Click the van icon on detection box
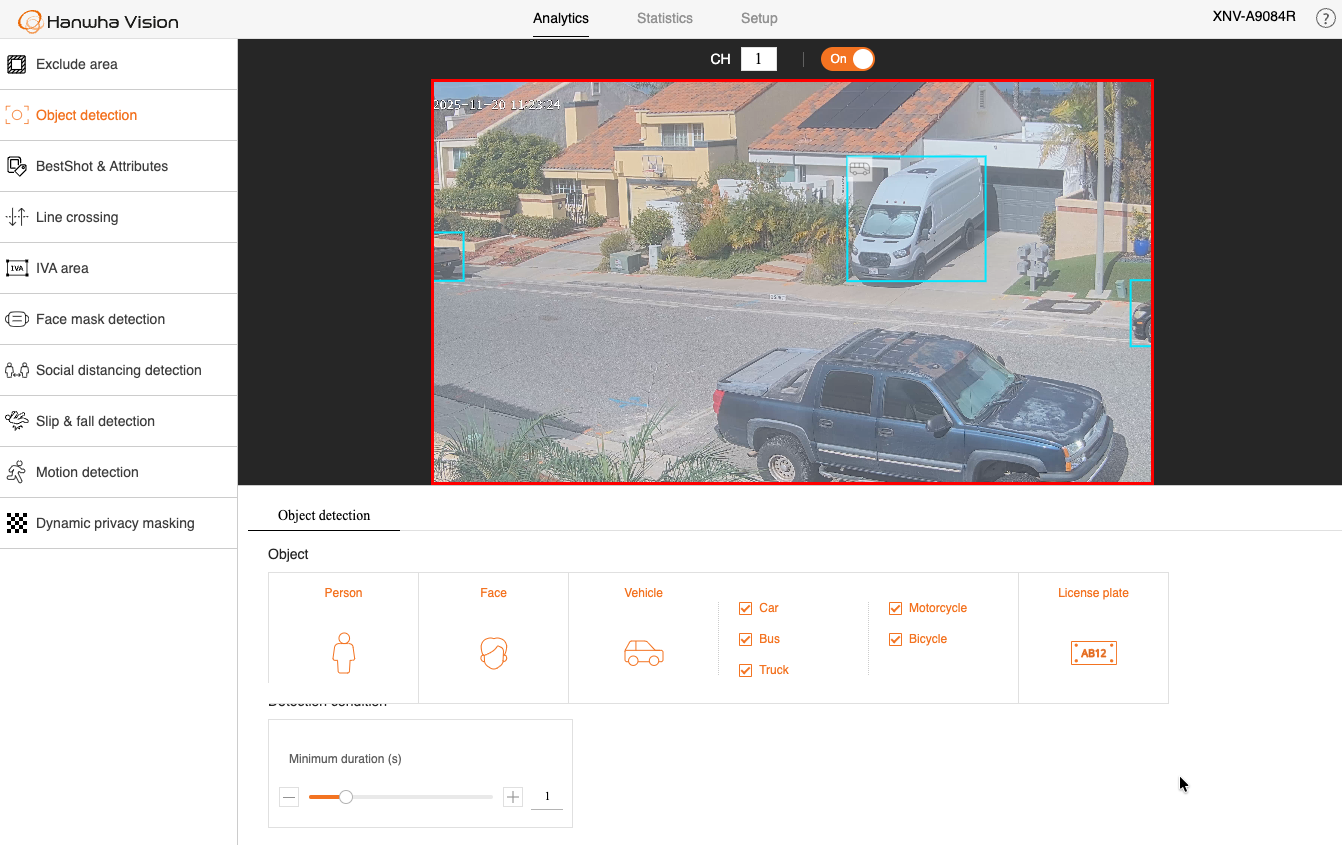Viewport: 1342px width, 845px height. pyautogui.click(x=859, y=169)
